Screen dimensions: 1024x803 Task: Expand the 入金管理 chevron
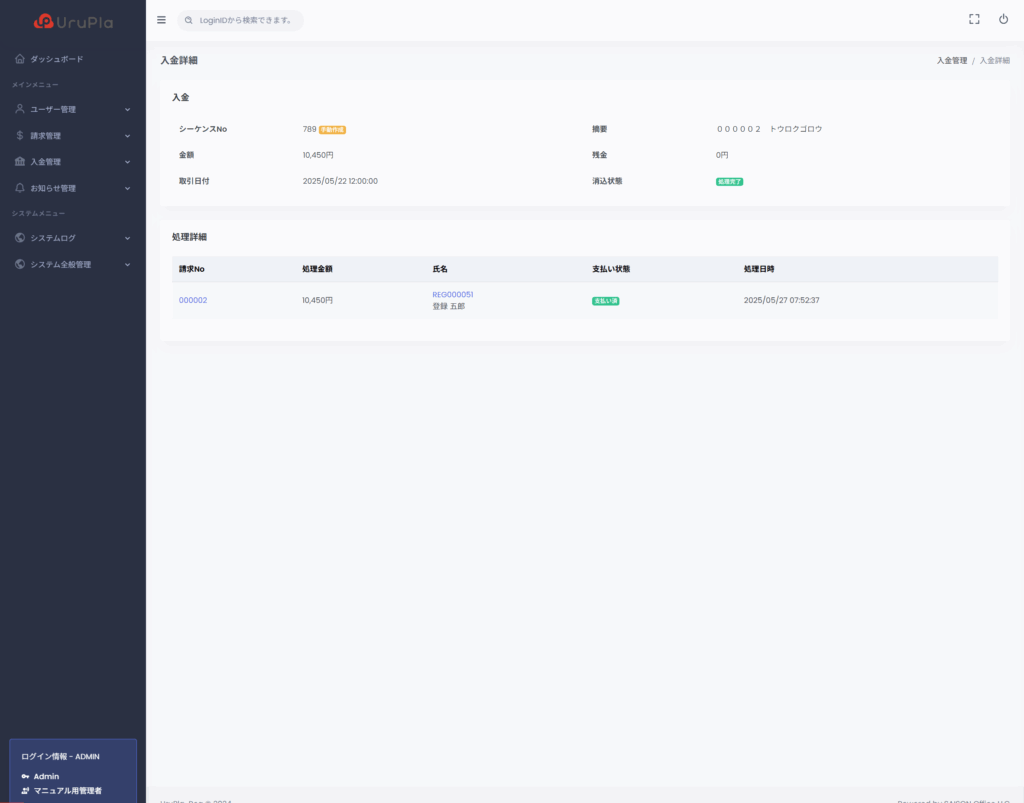pos(127,162)
